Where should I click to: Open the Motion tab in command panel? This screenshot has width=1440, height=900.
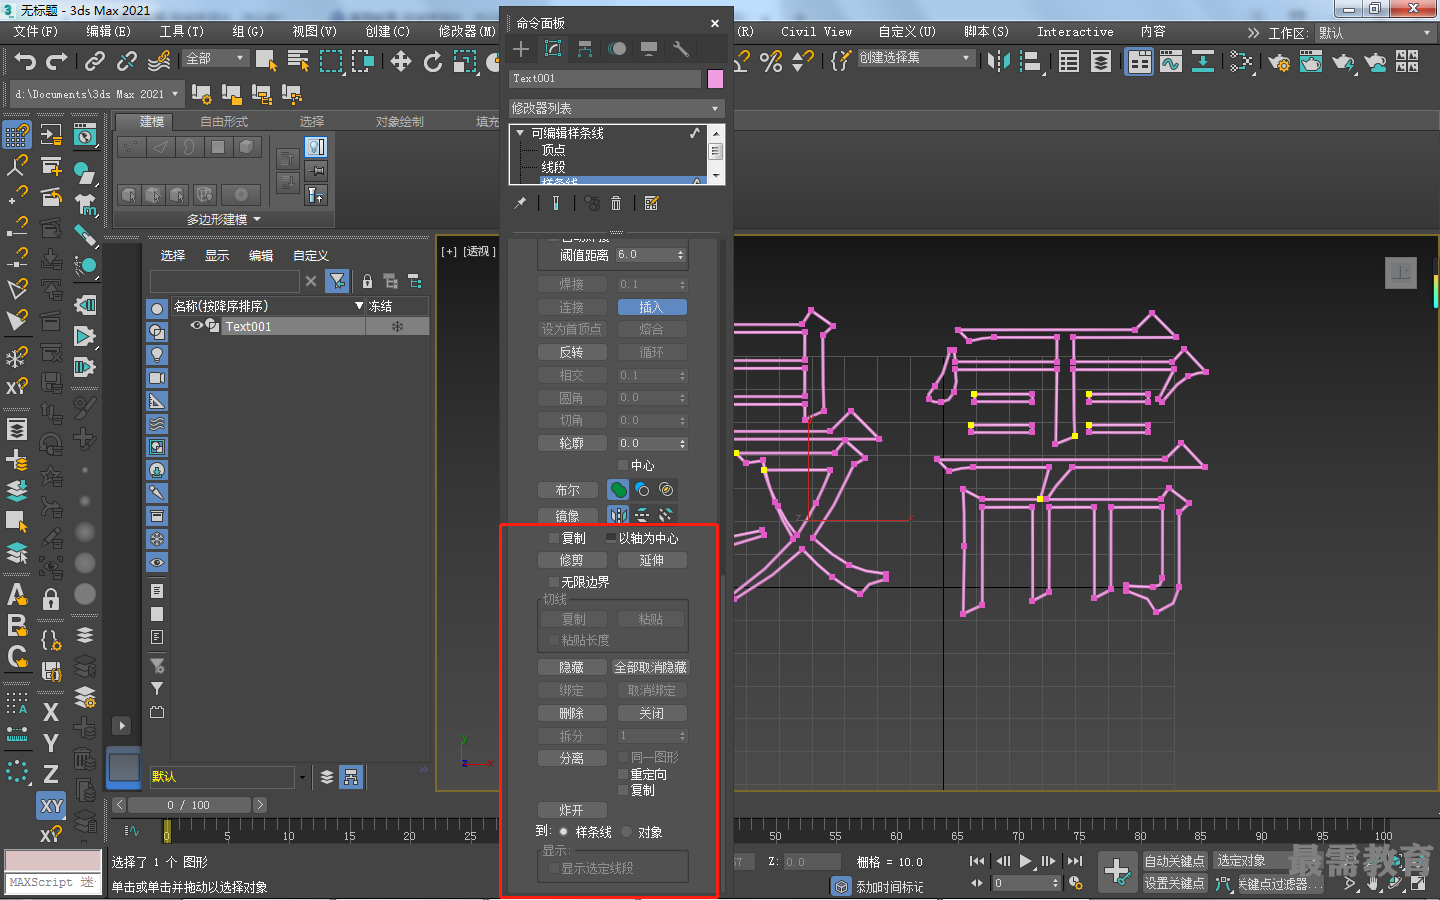point(617,49)
